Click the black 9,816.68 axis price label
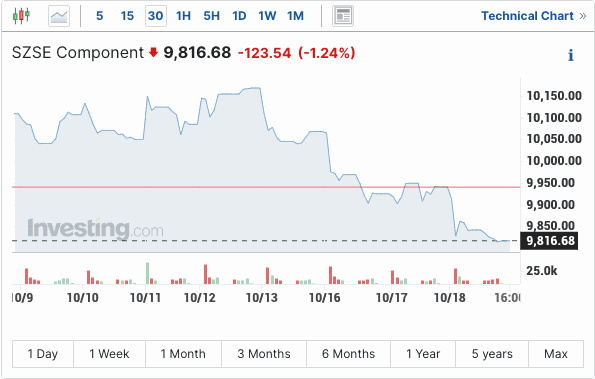Image resolution: width=595 pixels, height=379 pixels. 549,241
